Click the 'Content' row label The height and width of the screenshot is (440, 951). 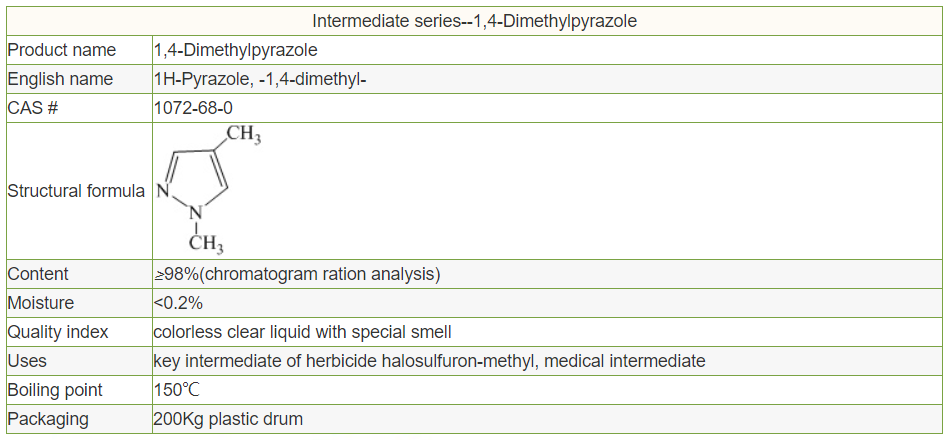tap(38, 274)
